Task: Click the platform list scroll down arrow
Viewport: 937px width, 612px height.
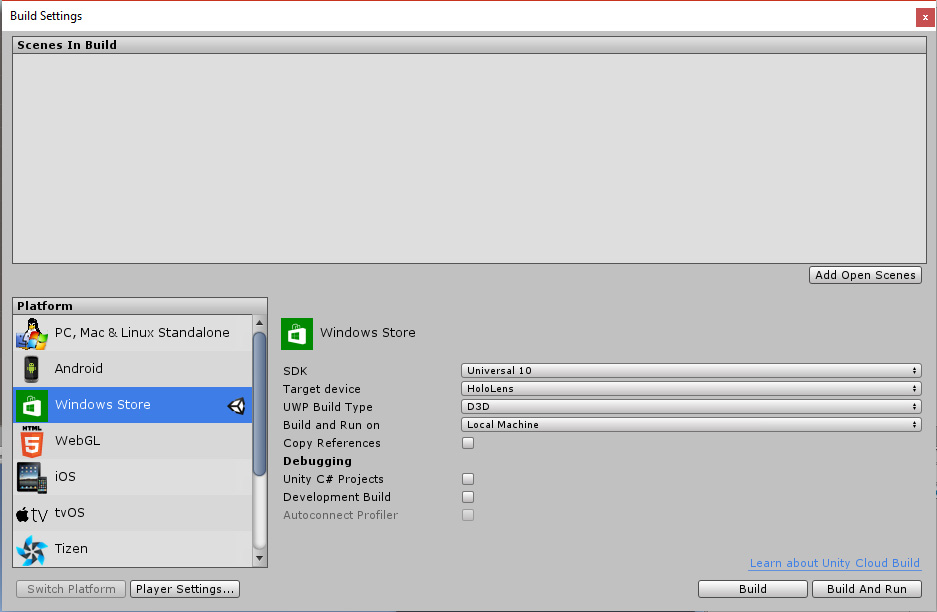Action: [x=259, y=558]
